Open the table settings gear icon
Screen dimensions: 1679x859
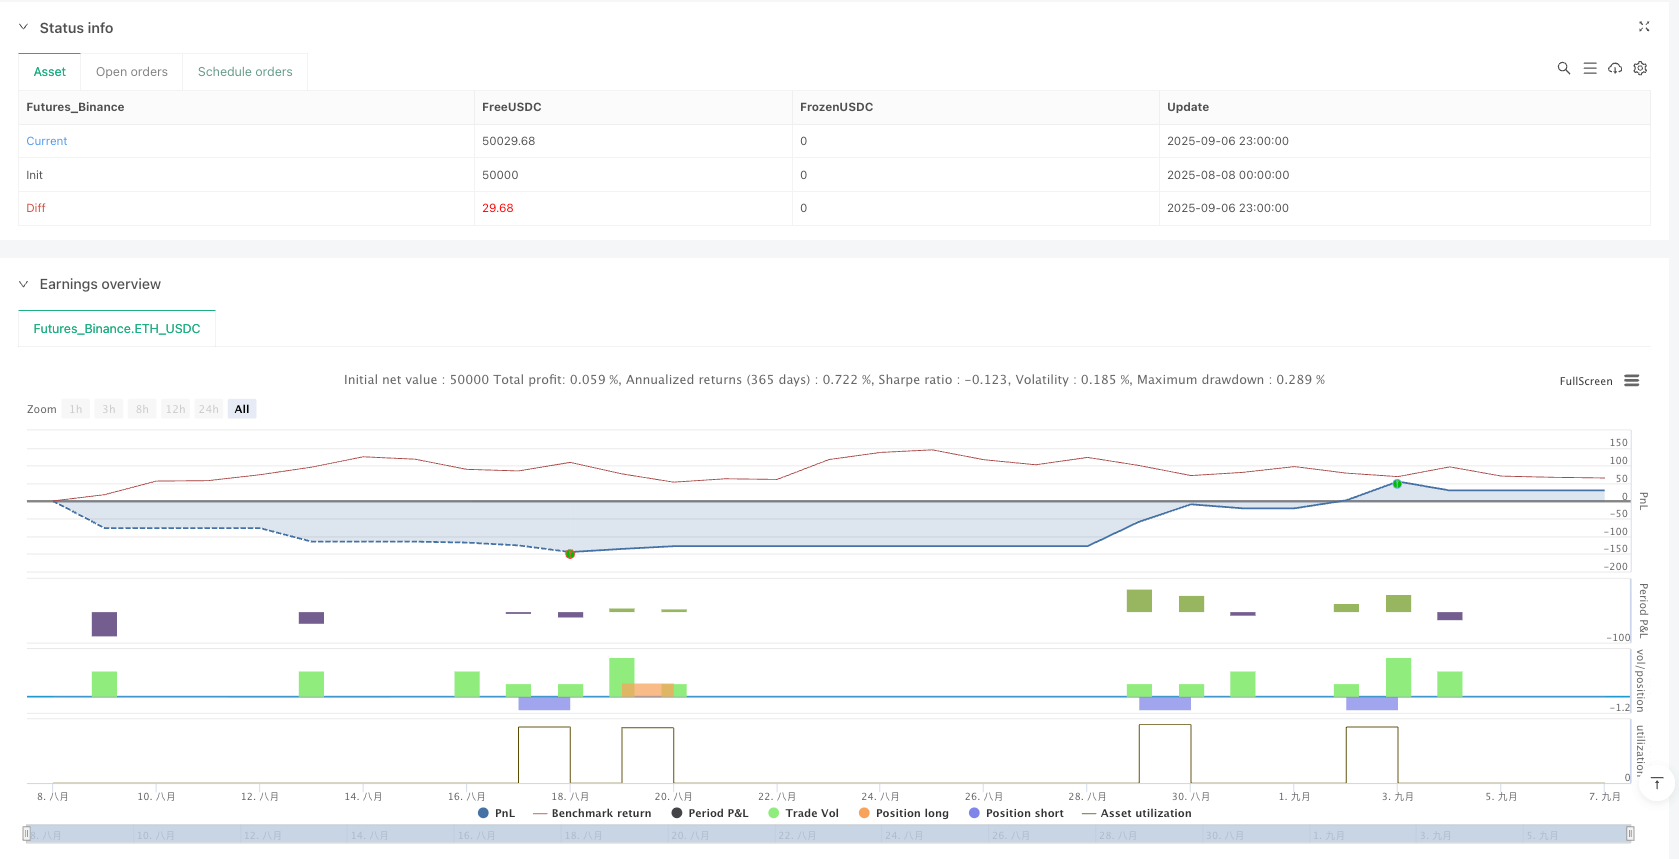[x=1640, y=68]
